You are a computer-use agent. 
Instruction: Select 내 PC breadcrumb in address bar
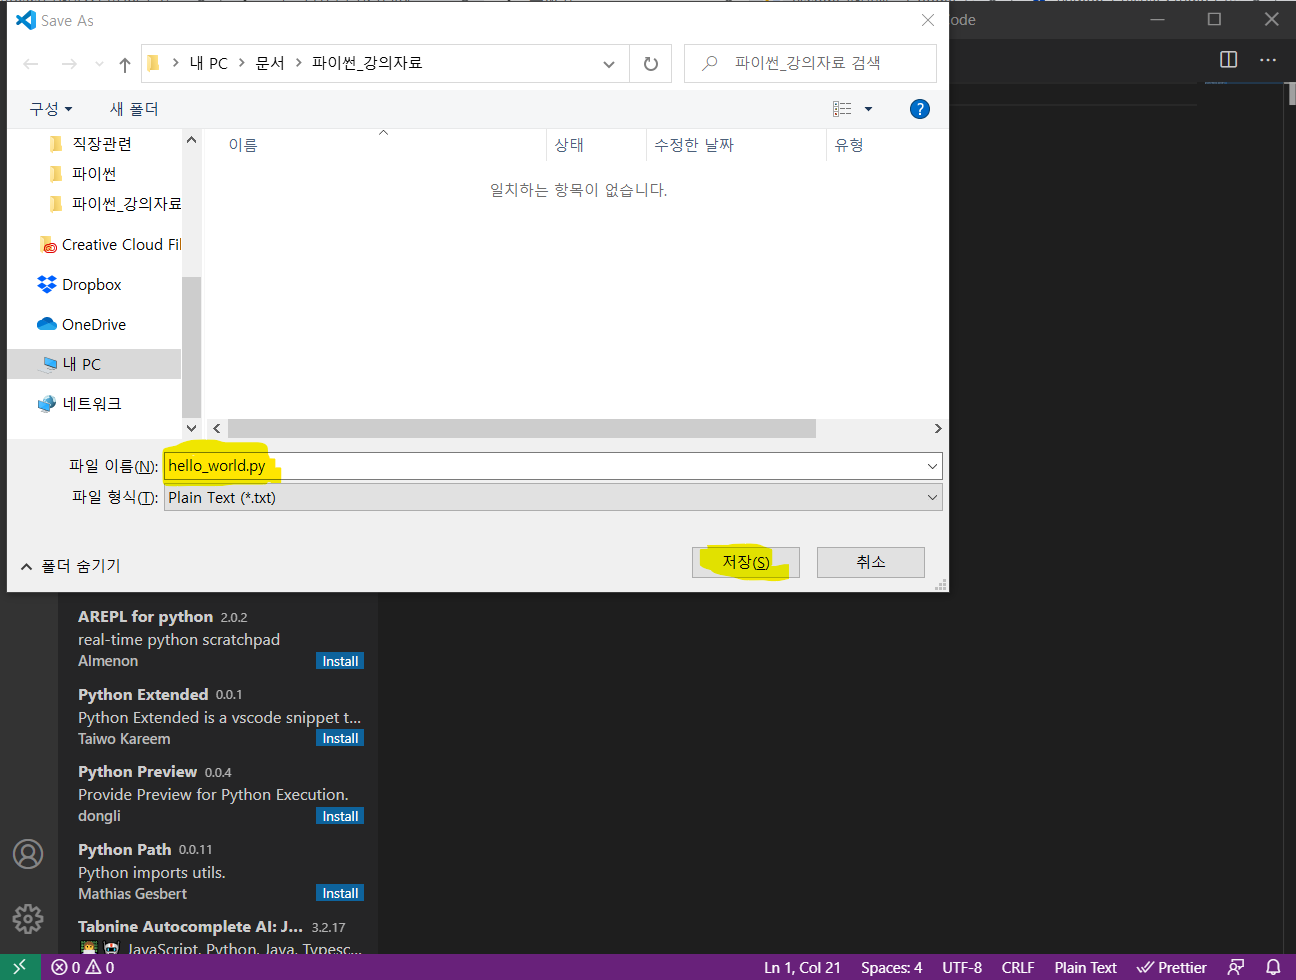click(209, 63)
